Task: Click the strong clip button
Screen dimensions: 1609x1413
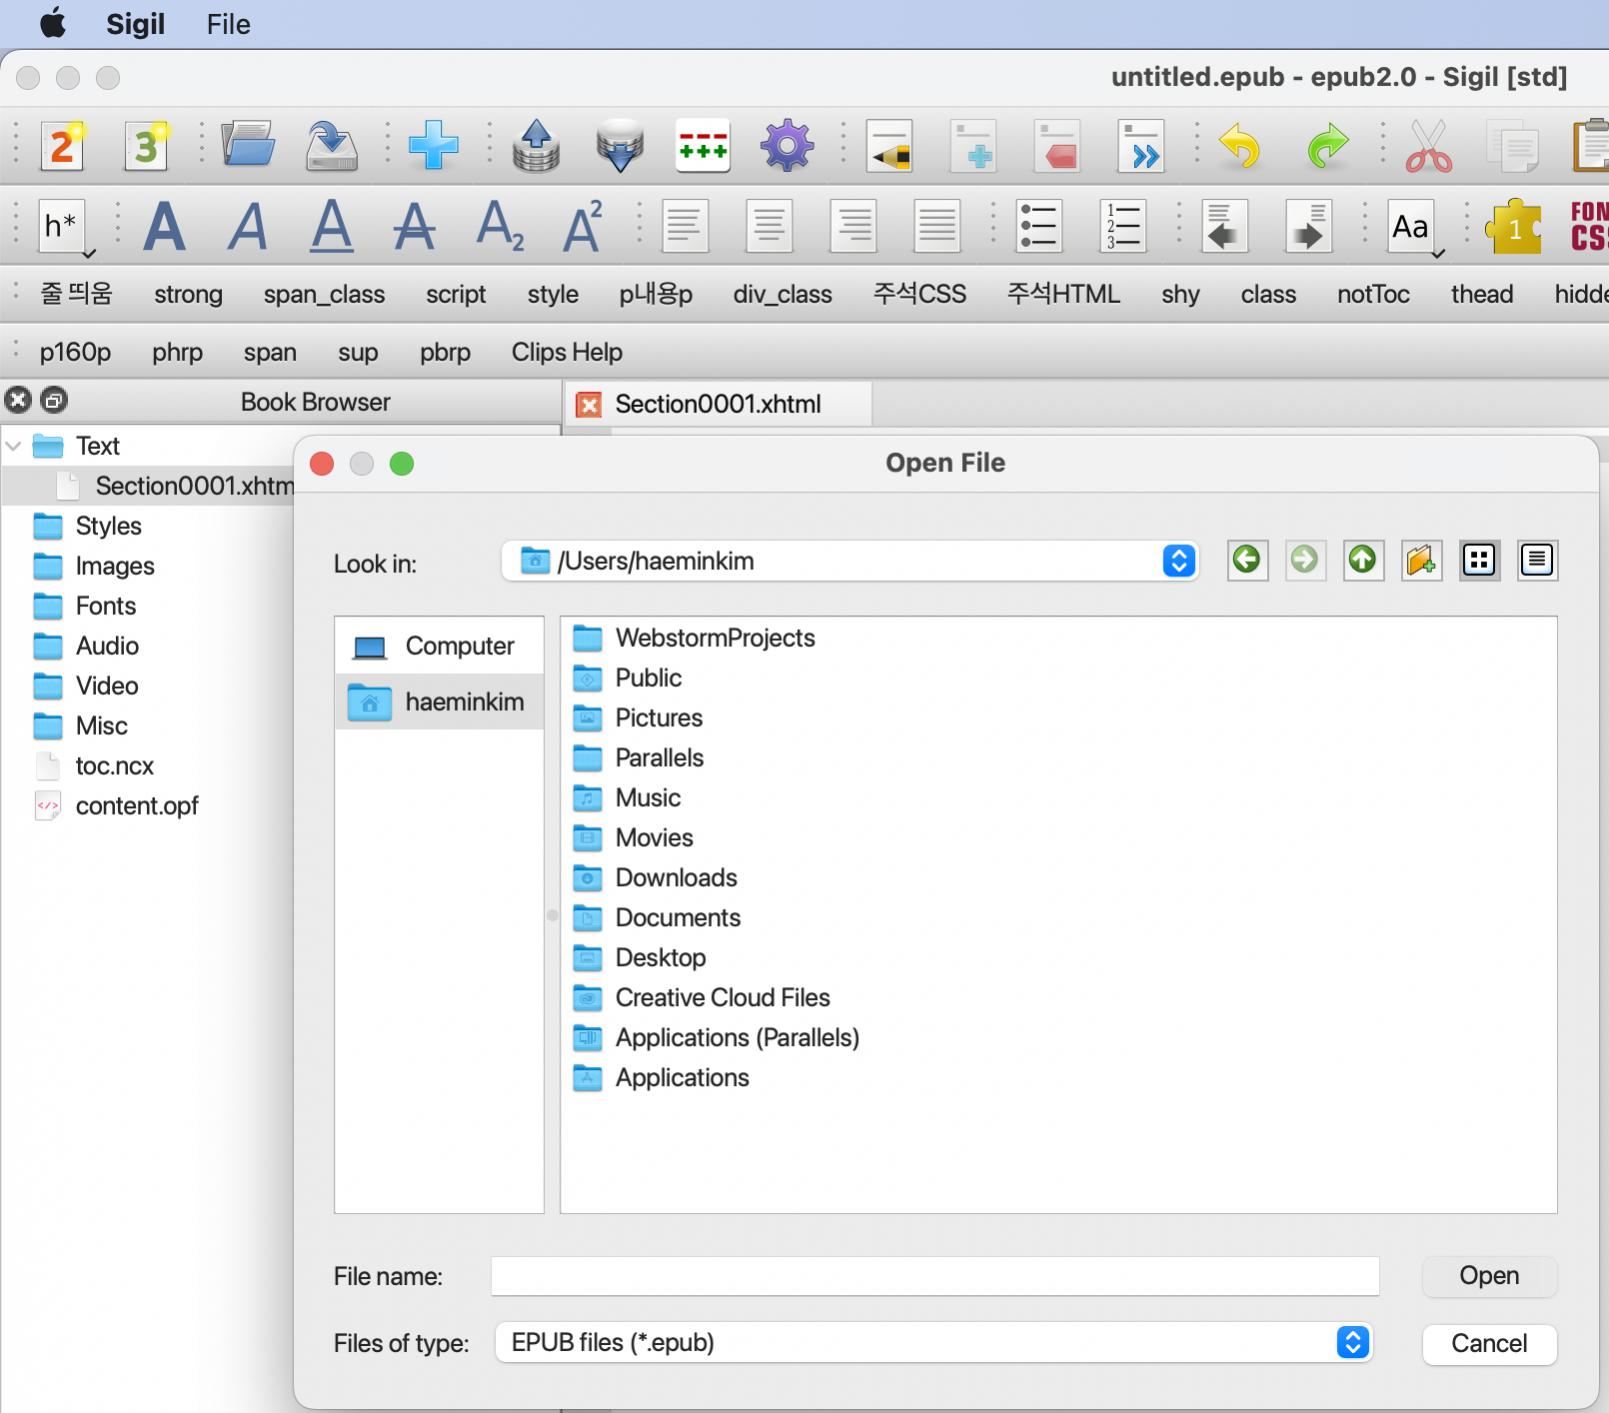Action: [x=188, y=294]
